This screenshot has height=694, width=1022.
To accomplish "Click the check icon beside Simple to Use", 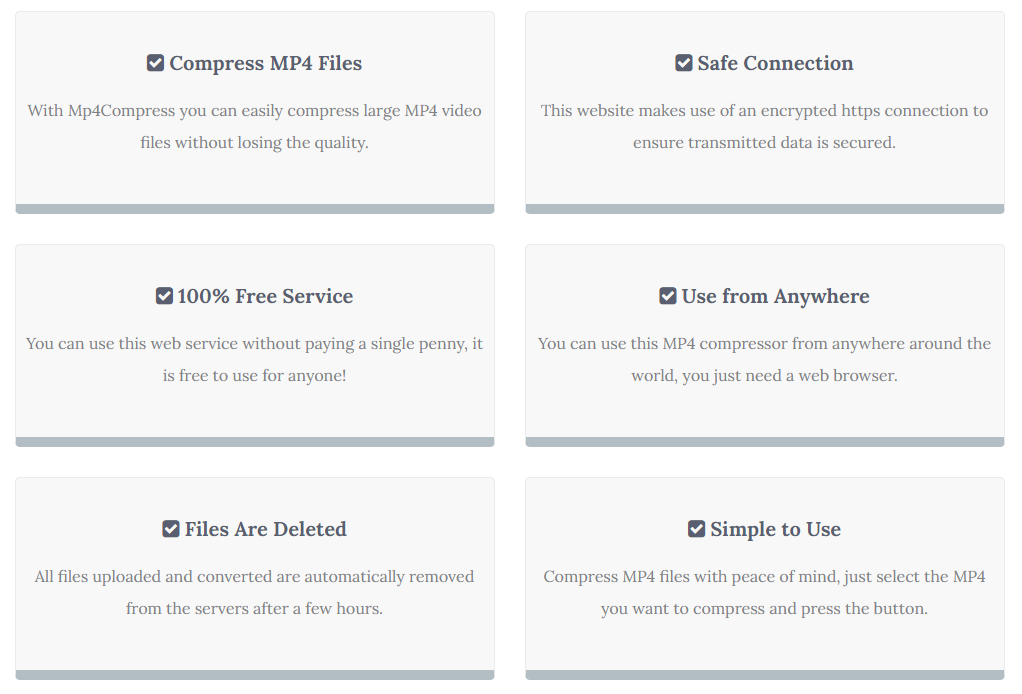I will tap(697, 529).
